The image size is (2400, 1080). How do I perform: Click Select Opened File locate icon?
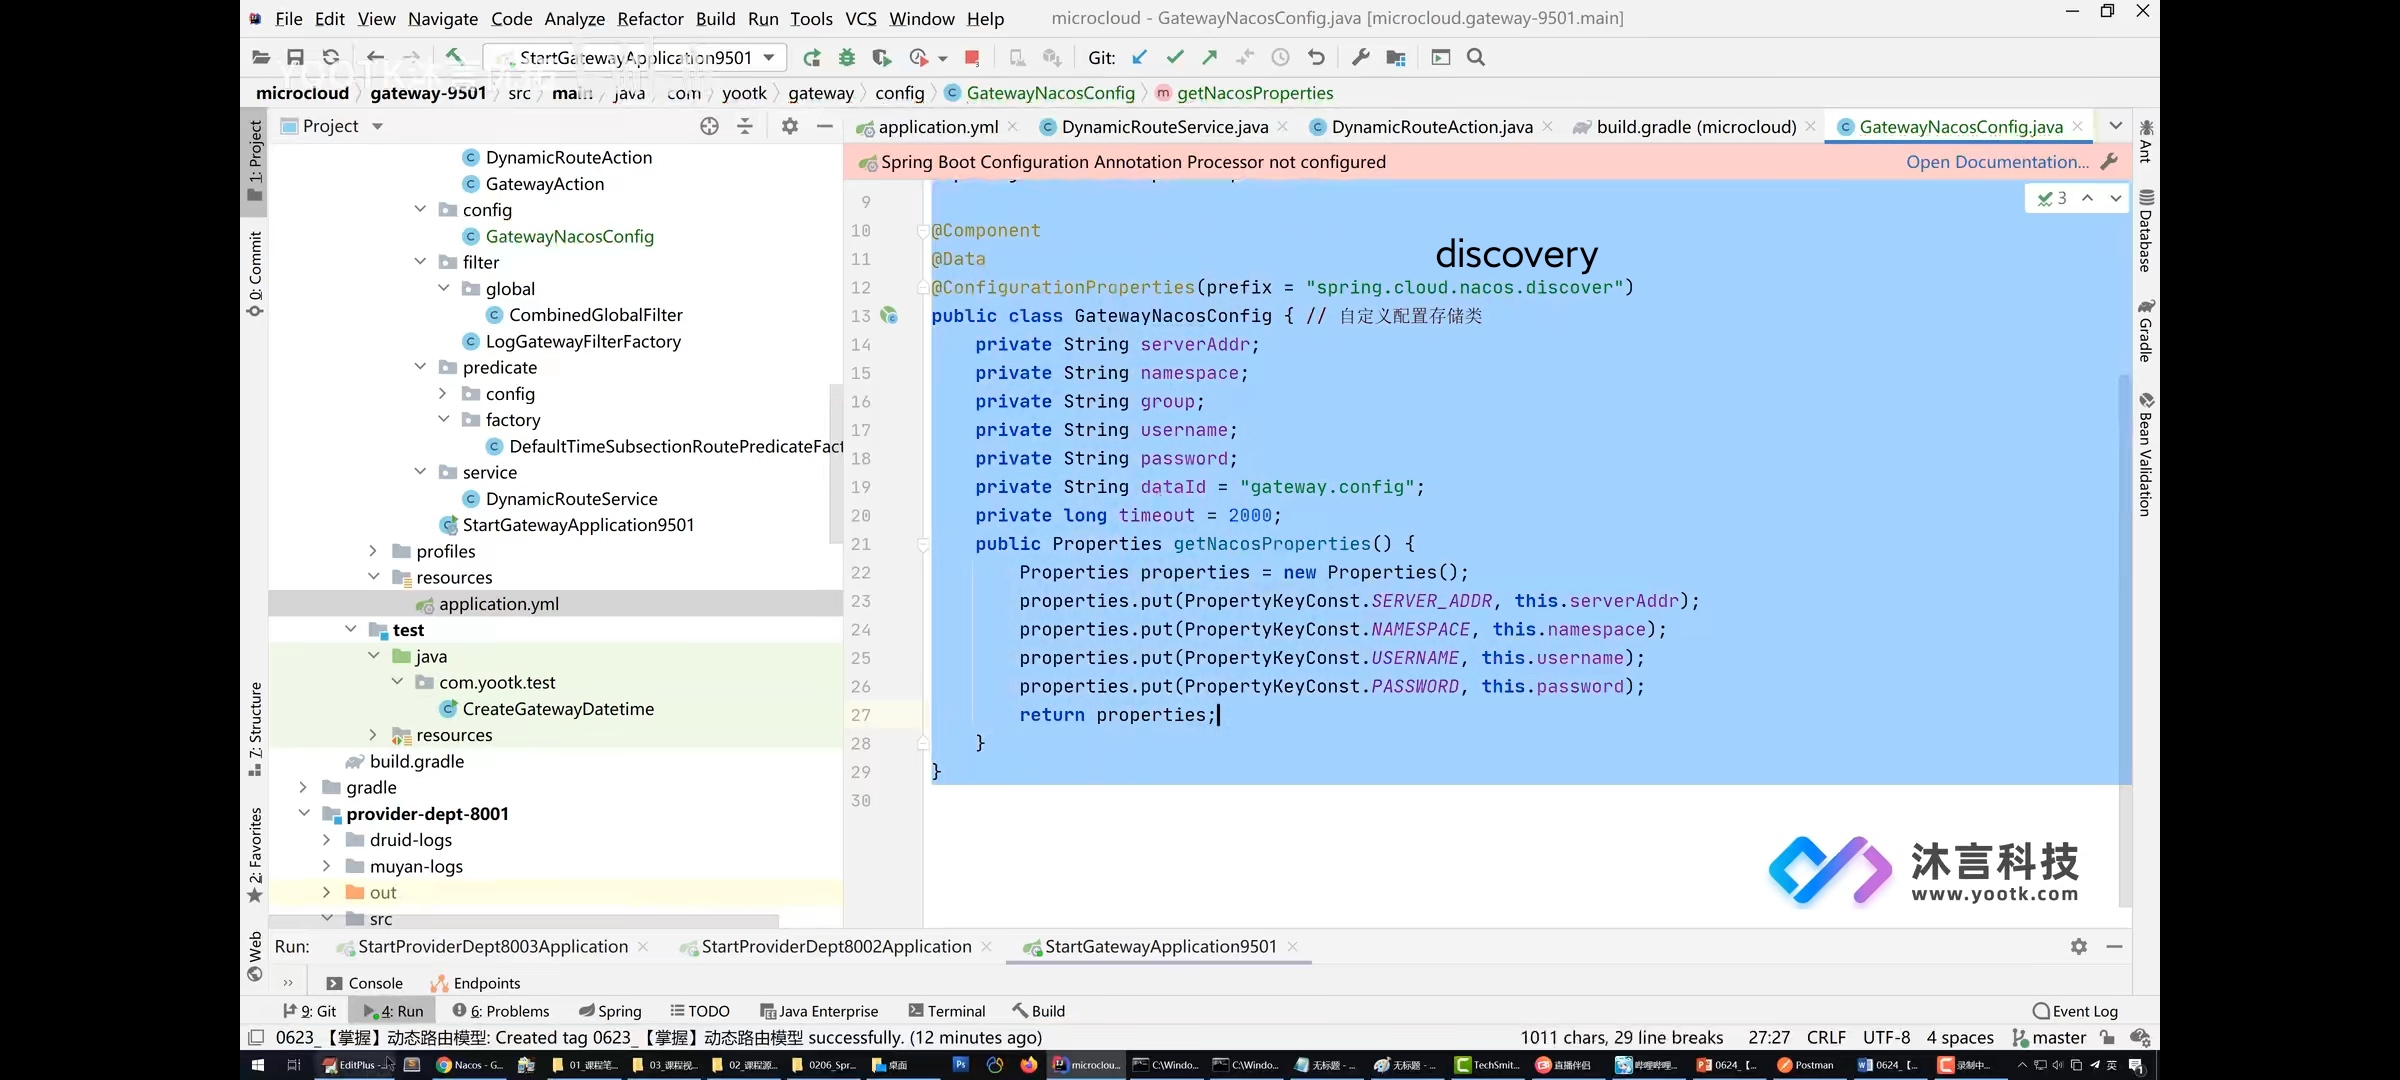pos(710,126)
